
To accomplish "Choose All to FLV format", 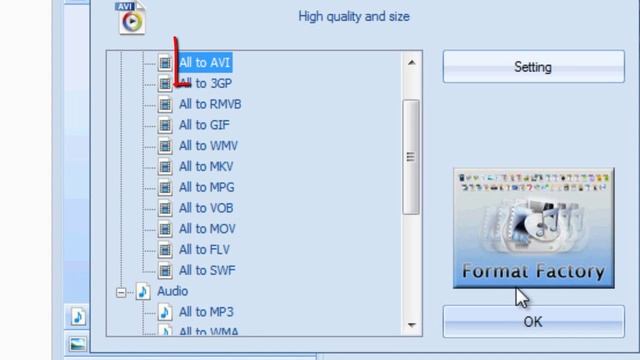I will (204, 249).
